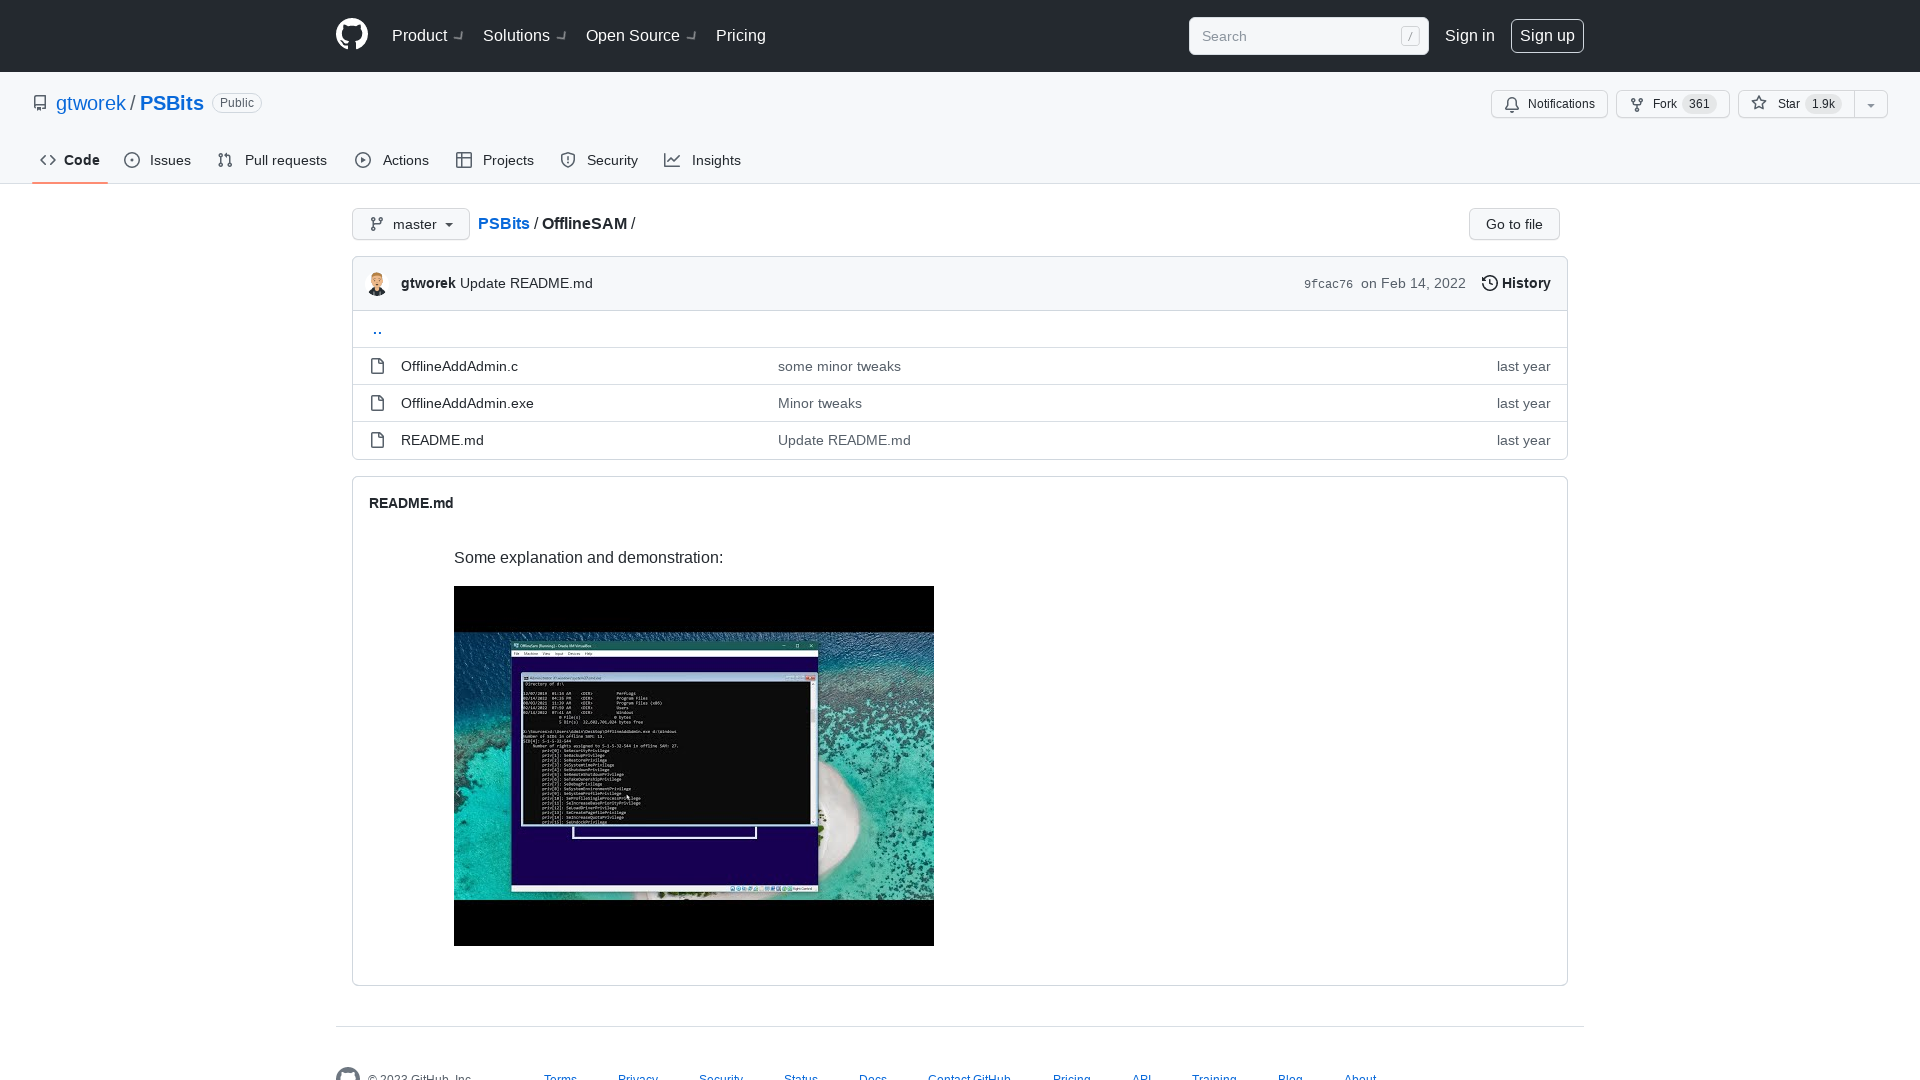Click file icon next to README.md
Image resolution: width=1920 pixels, height=1080 pixels.
click(377, 440)
